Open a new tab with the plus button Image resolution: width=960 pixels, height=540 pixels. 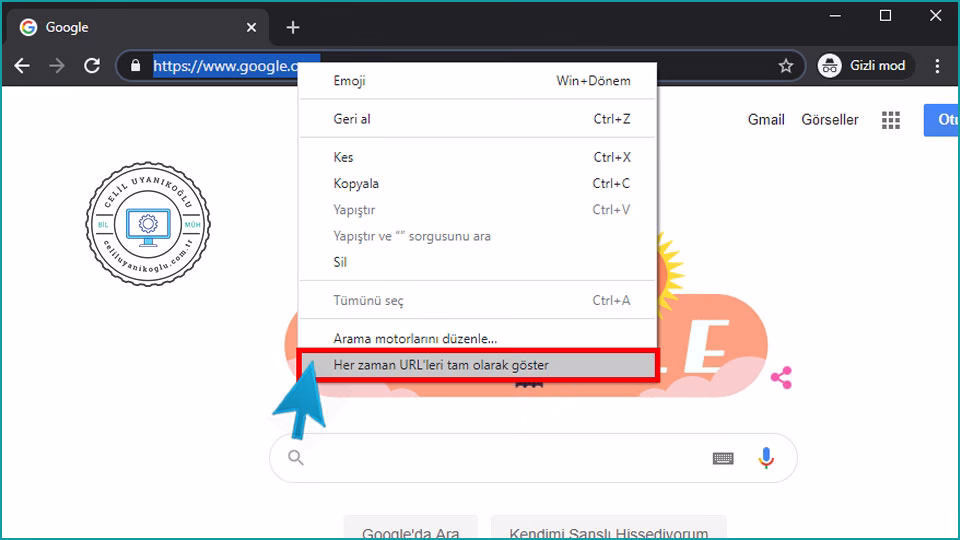coord(293,28)
